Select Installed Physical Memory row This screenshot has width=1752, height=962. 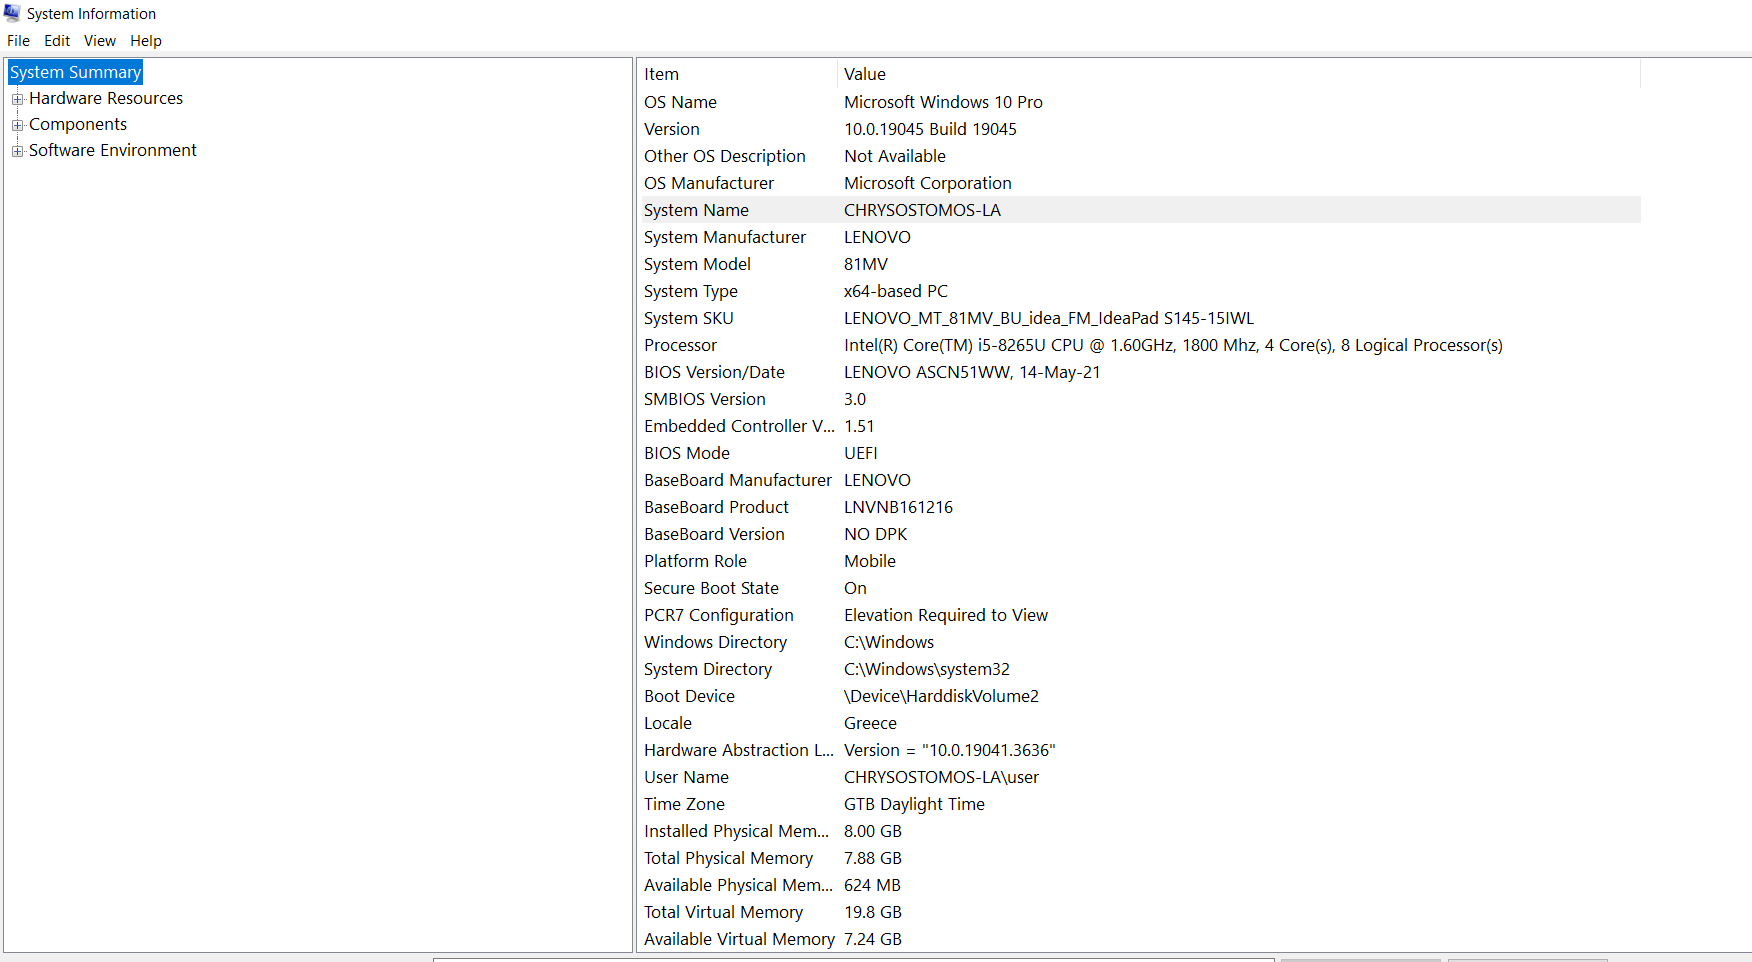[1139, 831]
